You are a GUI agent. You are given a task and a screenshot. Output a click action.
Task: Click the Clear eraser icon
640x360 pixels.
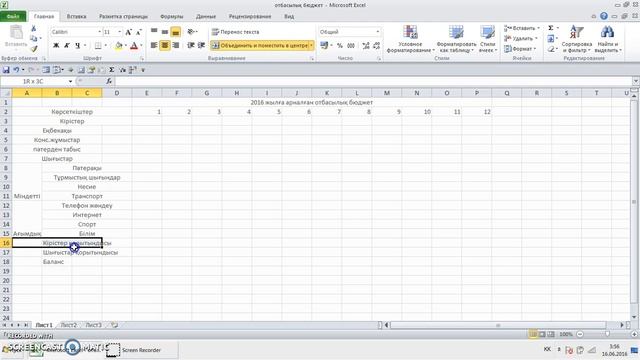tap(551, 49)
